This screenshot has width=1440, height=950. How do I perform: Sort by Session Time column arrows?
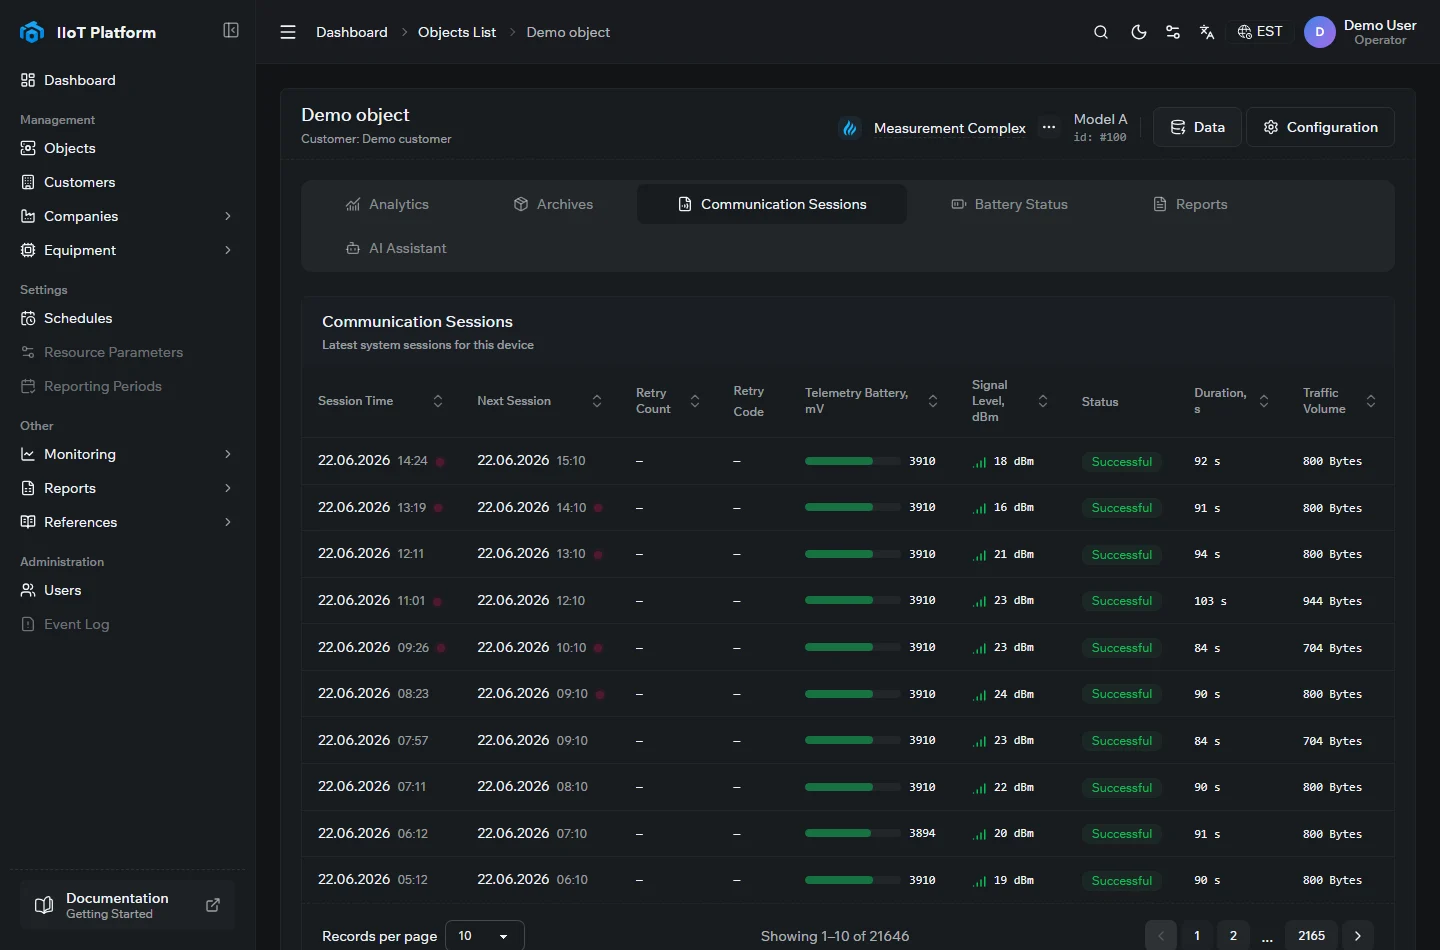(438, 401)
